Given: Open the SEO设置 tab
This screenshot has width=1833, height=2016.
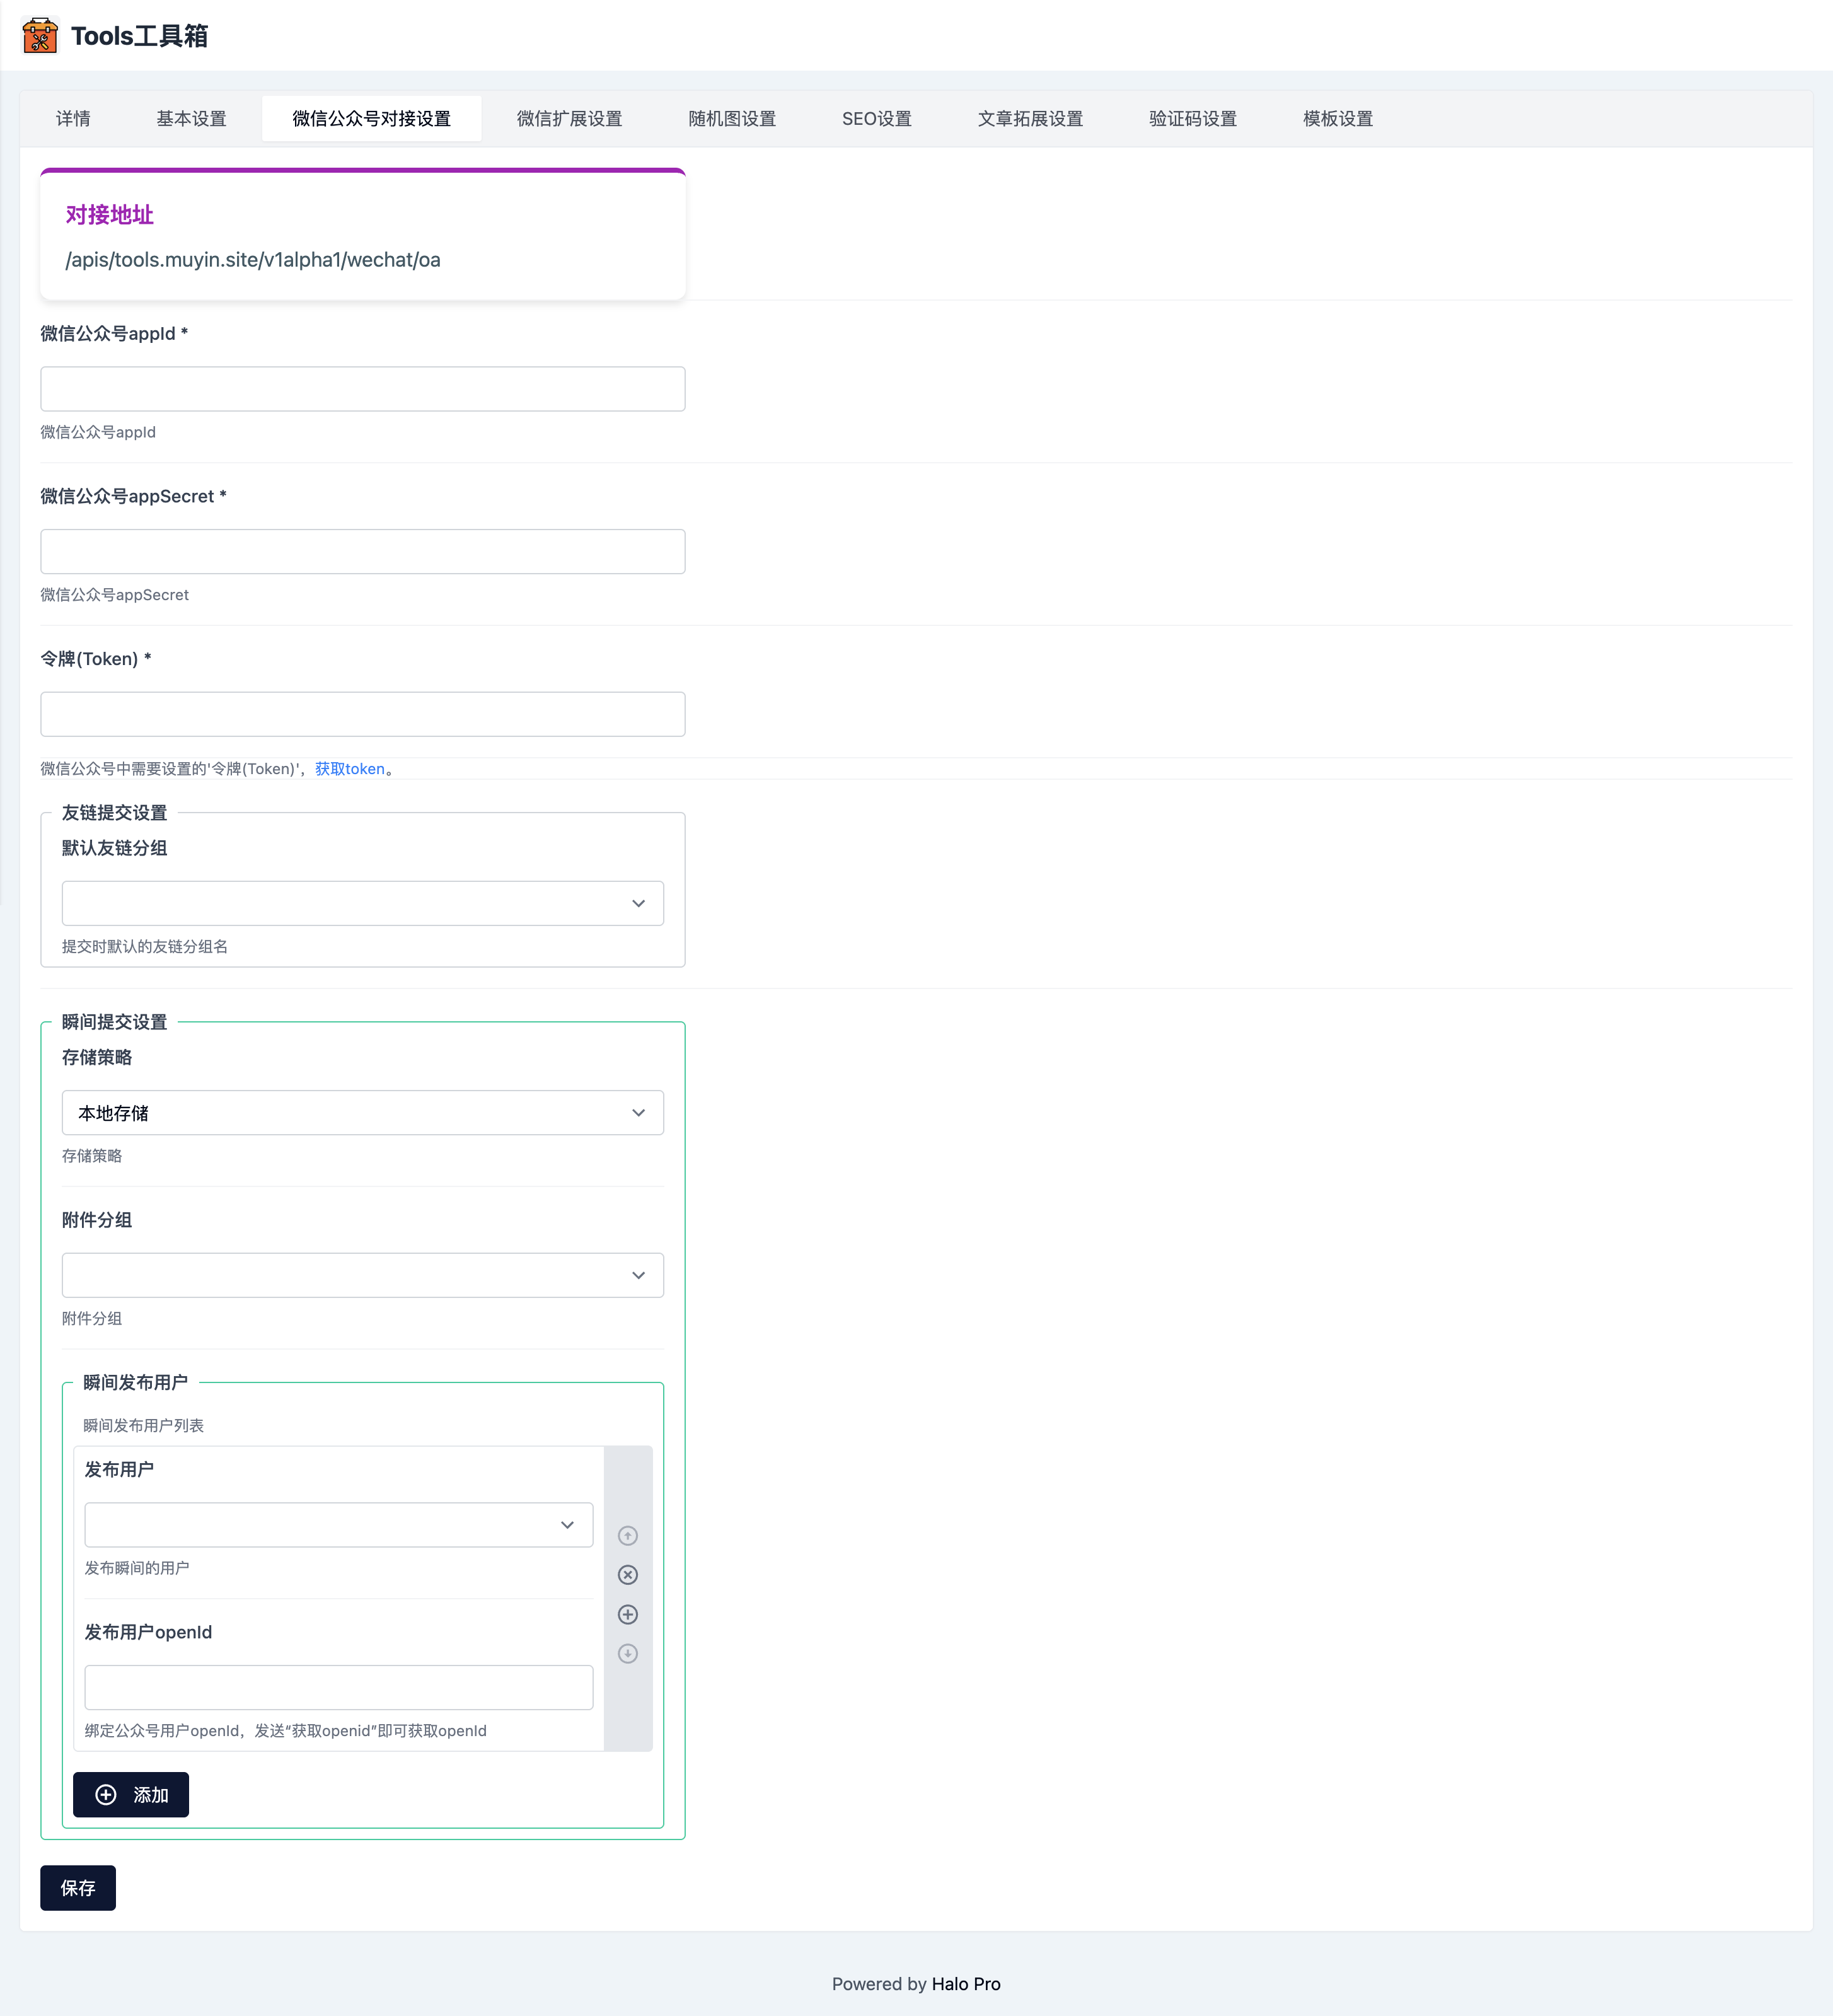Looking at the screenshot, I should [x=877, y=118].
